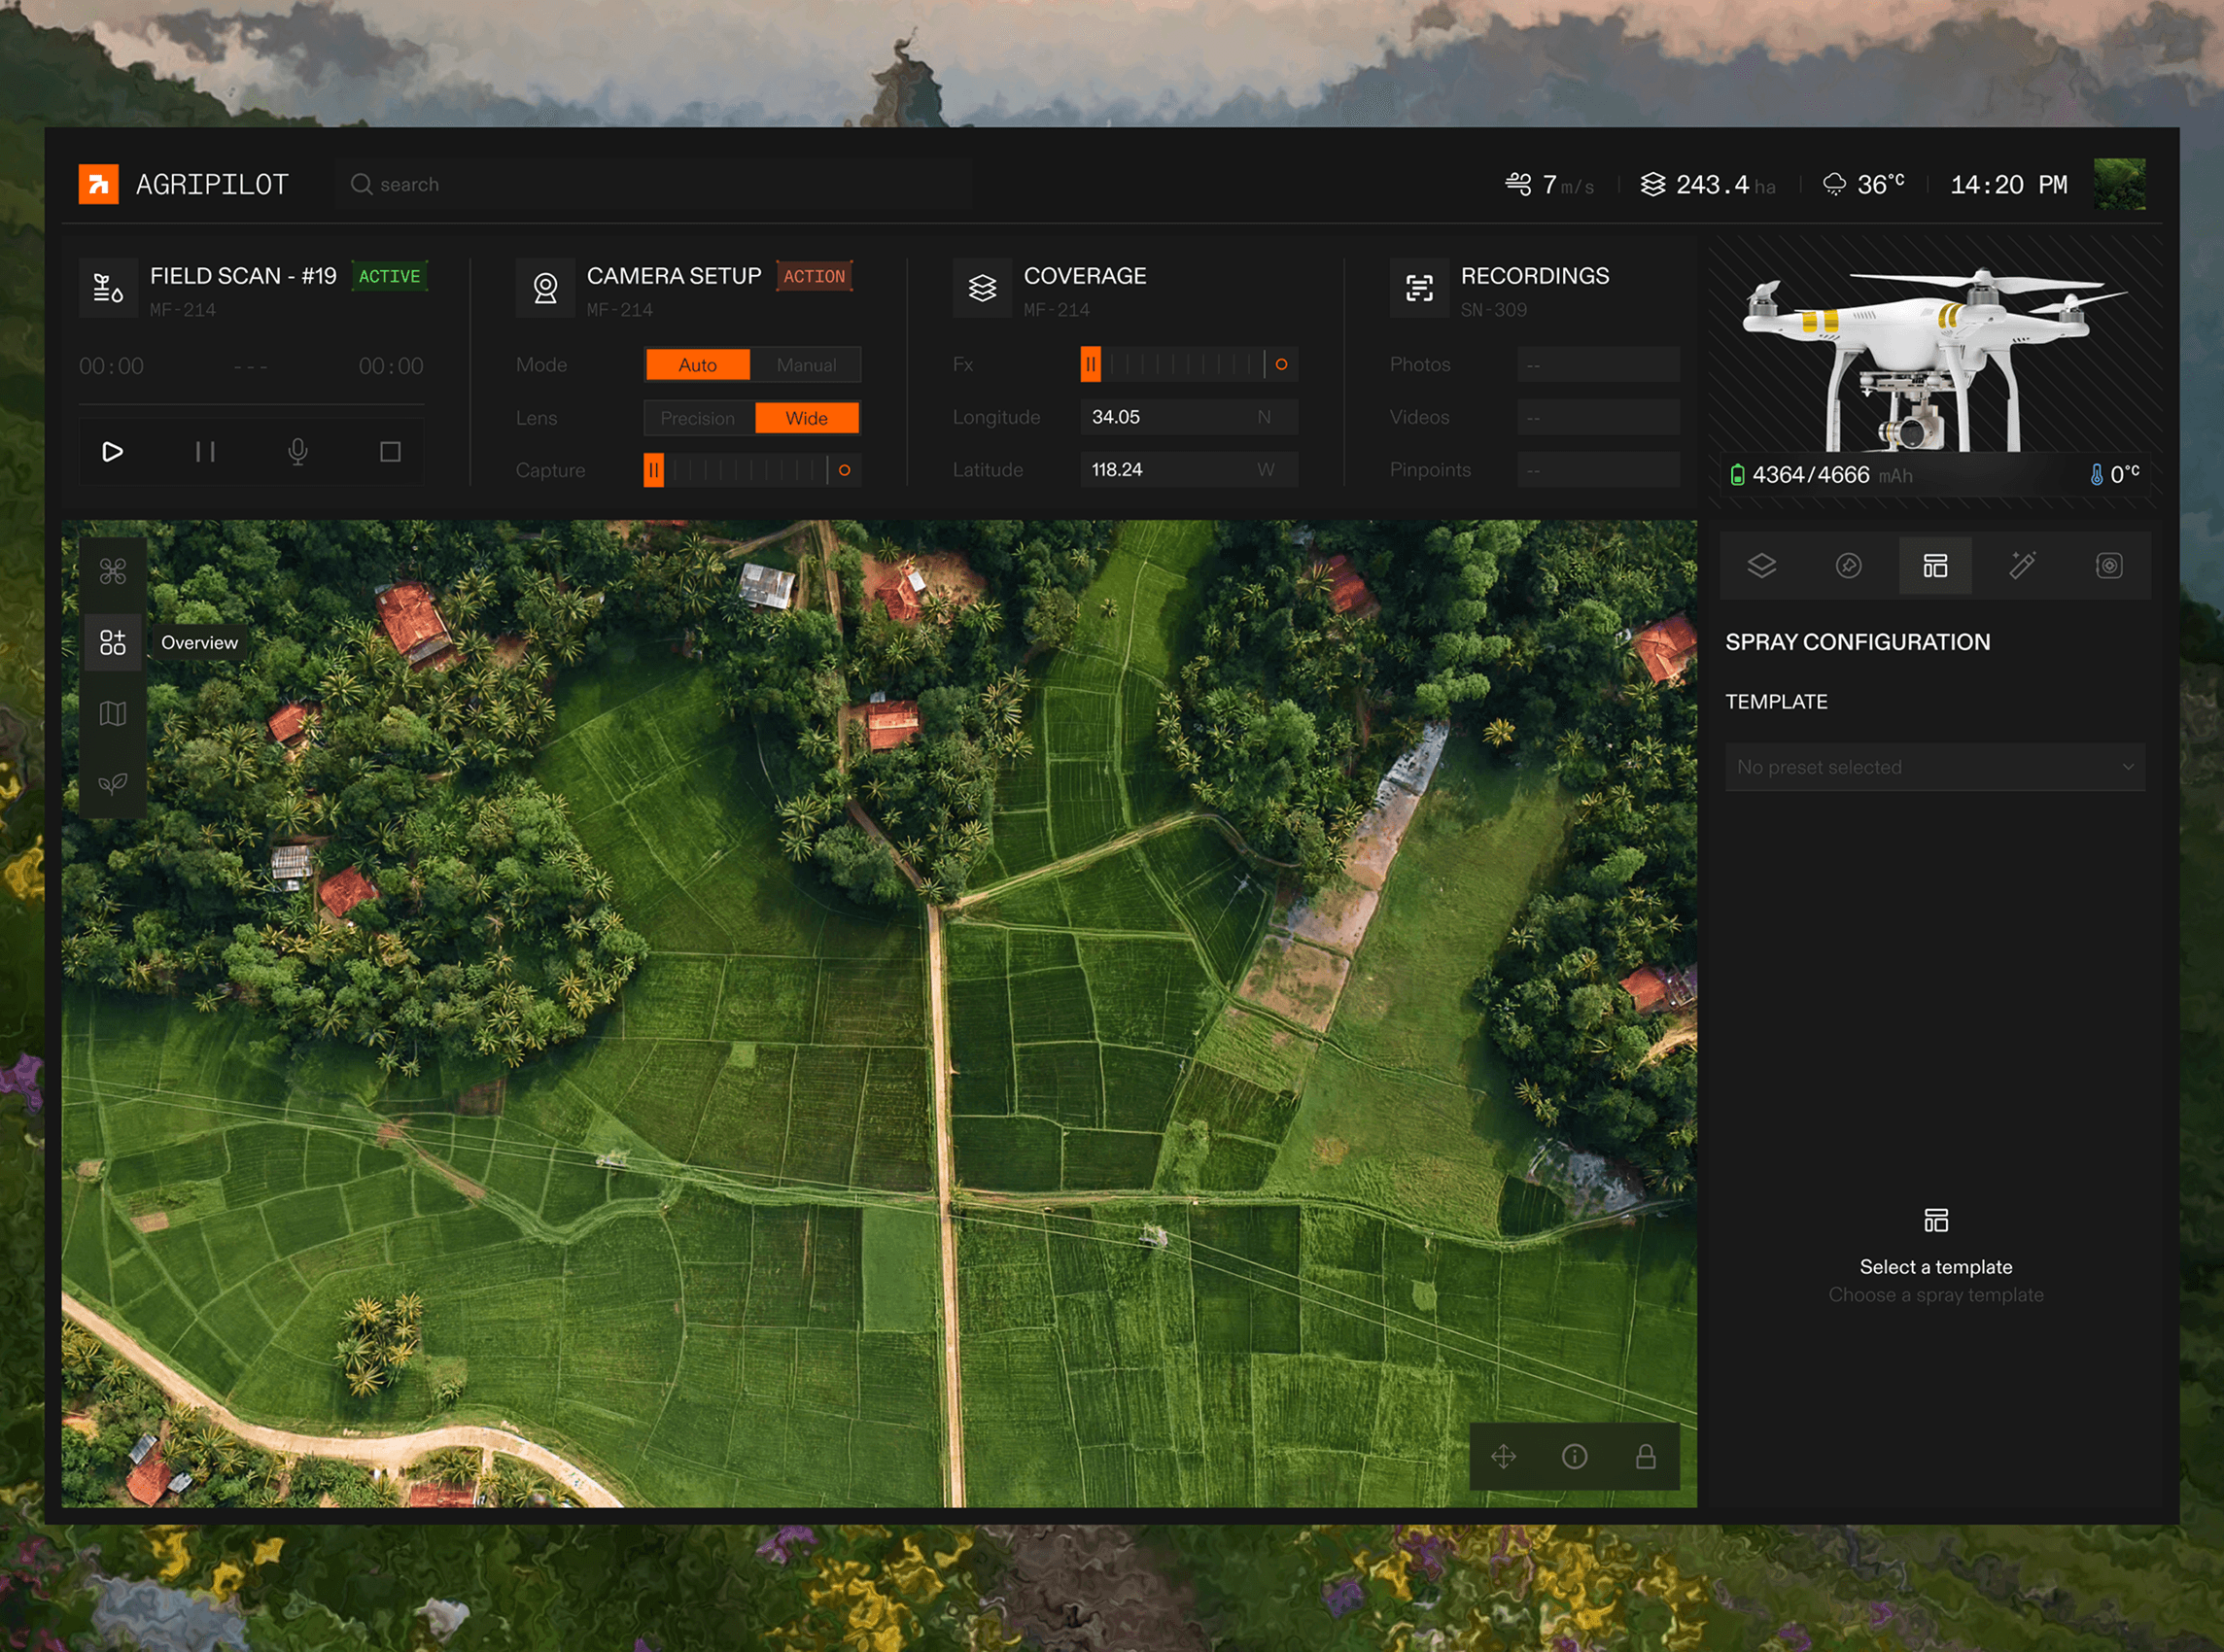Switch camera Mode to Manual
2224x1652 pixels.
[806, 365]
